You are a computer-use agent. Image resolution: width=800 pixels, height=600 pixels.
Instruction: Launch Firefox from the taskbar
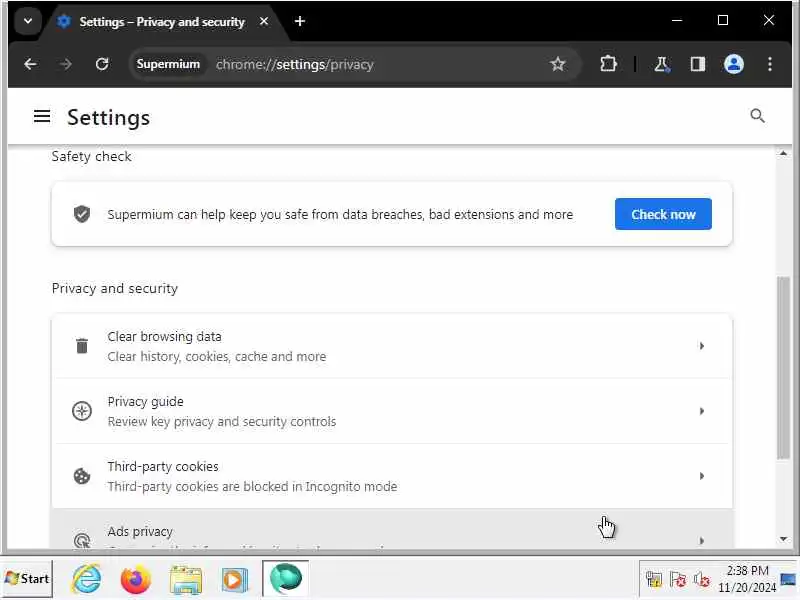pos(136,579)
